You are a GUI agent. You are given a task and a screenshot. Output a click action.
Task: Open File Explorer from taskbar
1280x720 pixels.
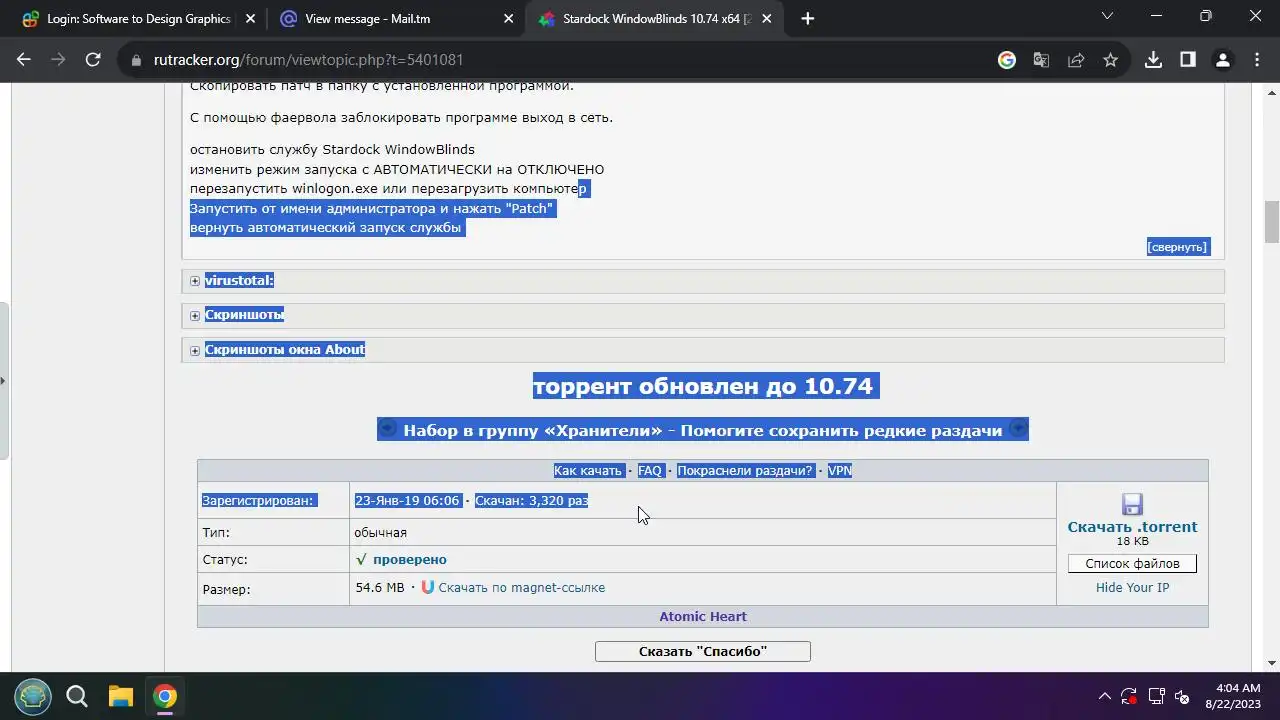(x=121, y=696)
